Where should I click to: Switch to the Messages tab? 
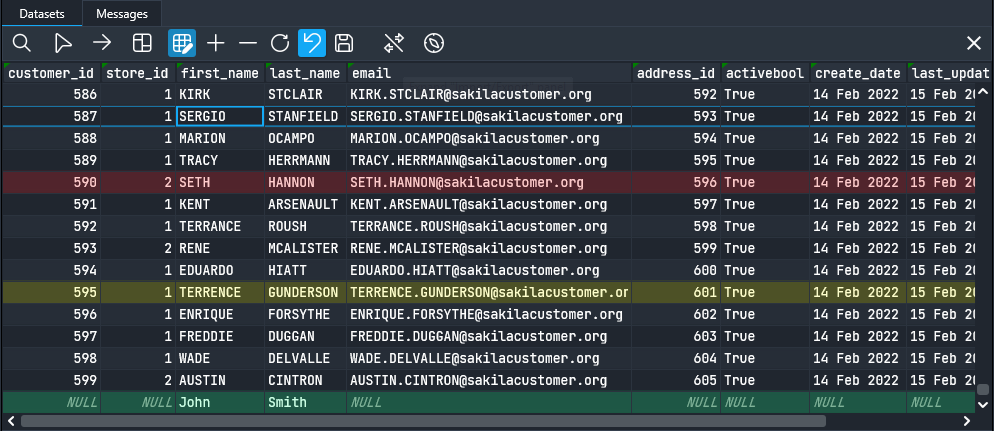pyautogui.click(x=122, y=14)
